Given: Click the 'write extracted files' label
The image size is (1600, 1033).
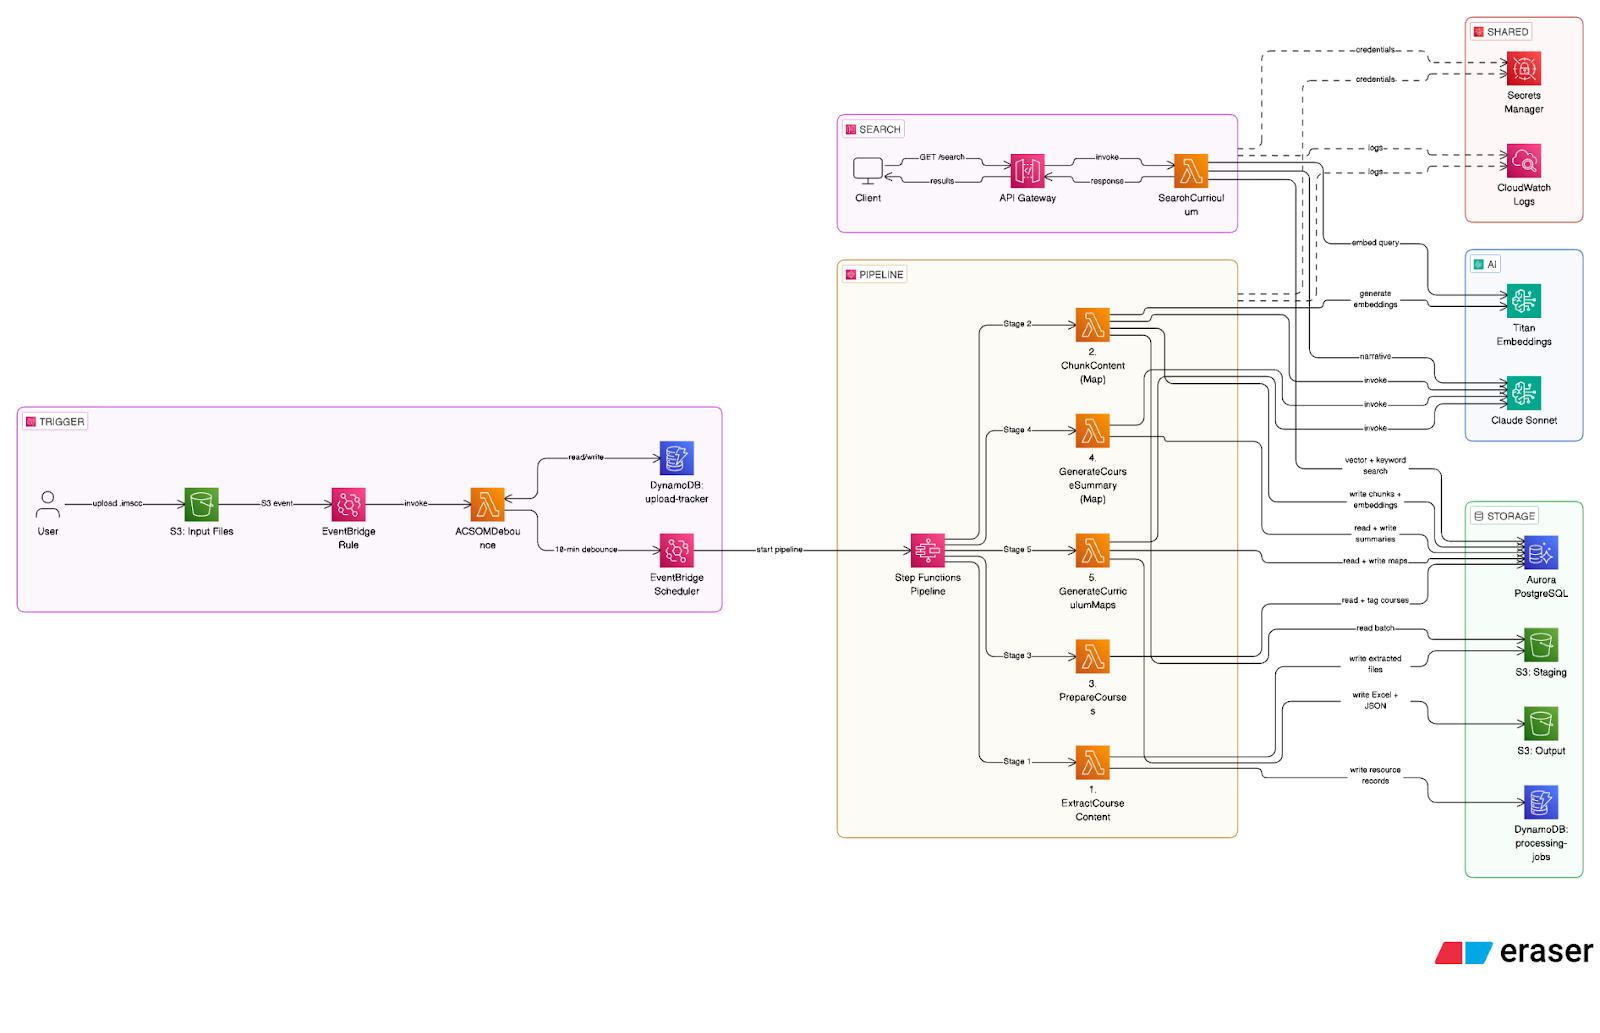Looking at the screenshot, I should 1375,664.
